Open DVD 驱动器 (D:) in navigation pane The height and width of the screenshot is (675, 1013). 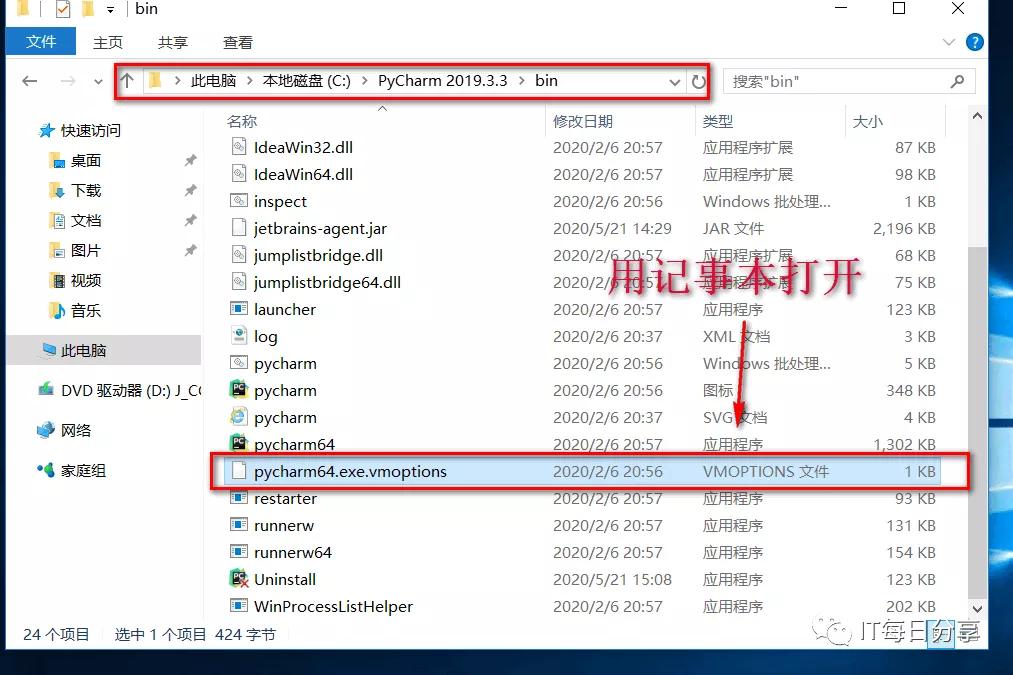(131, 391)
